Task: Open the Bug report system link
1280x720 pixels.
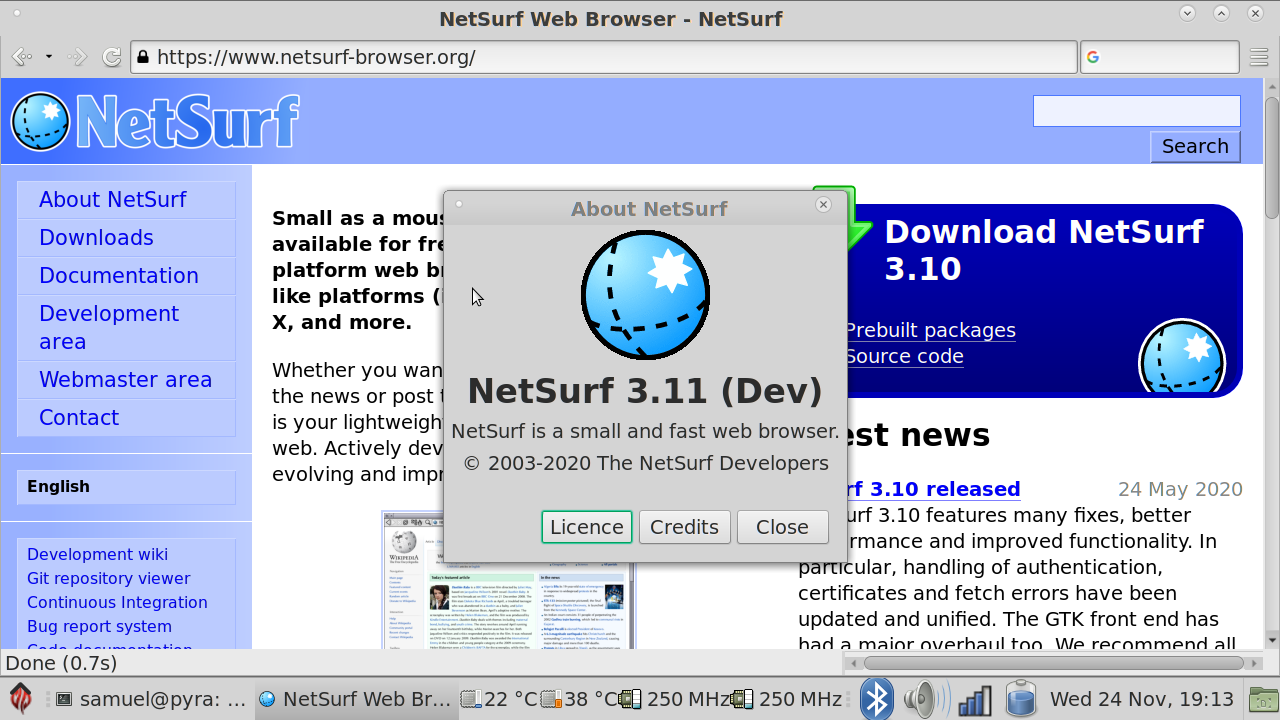Action: tap(99, 626)
